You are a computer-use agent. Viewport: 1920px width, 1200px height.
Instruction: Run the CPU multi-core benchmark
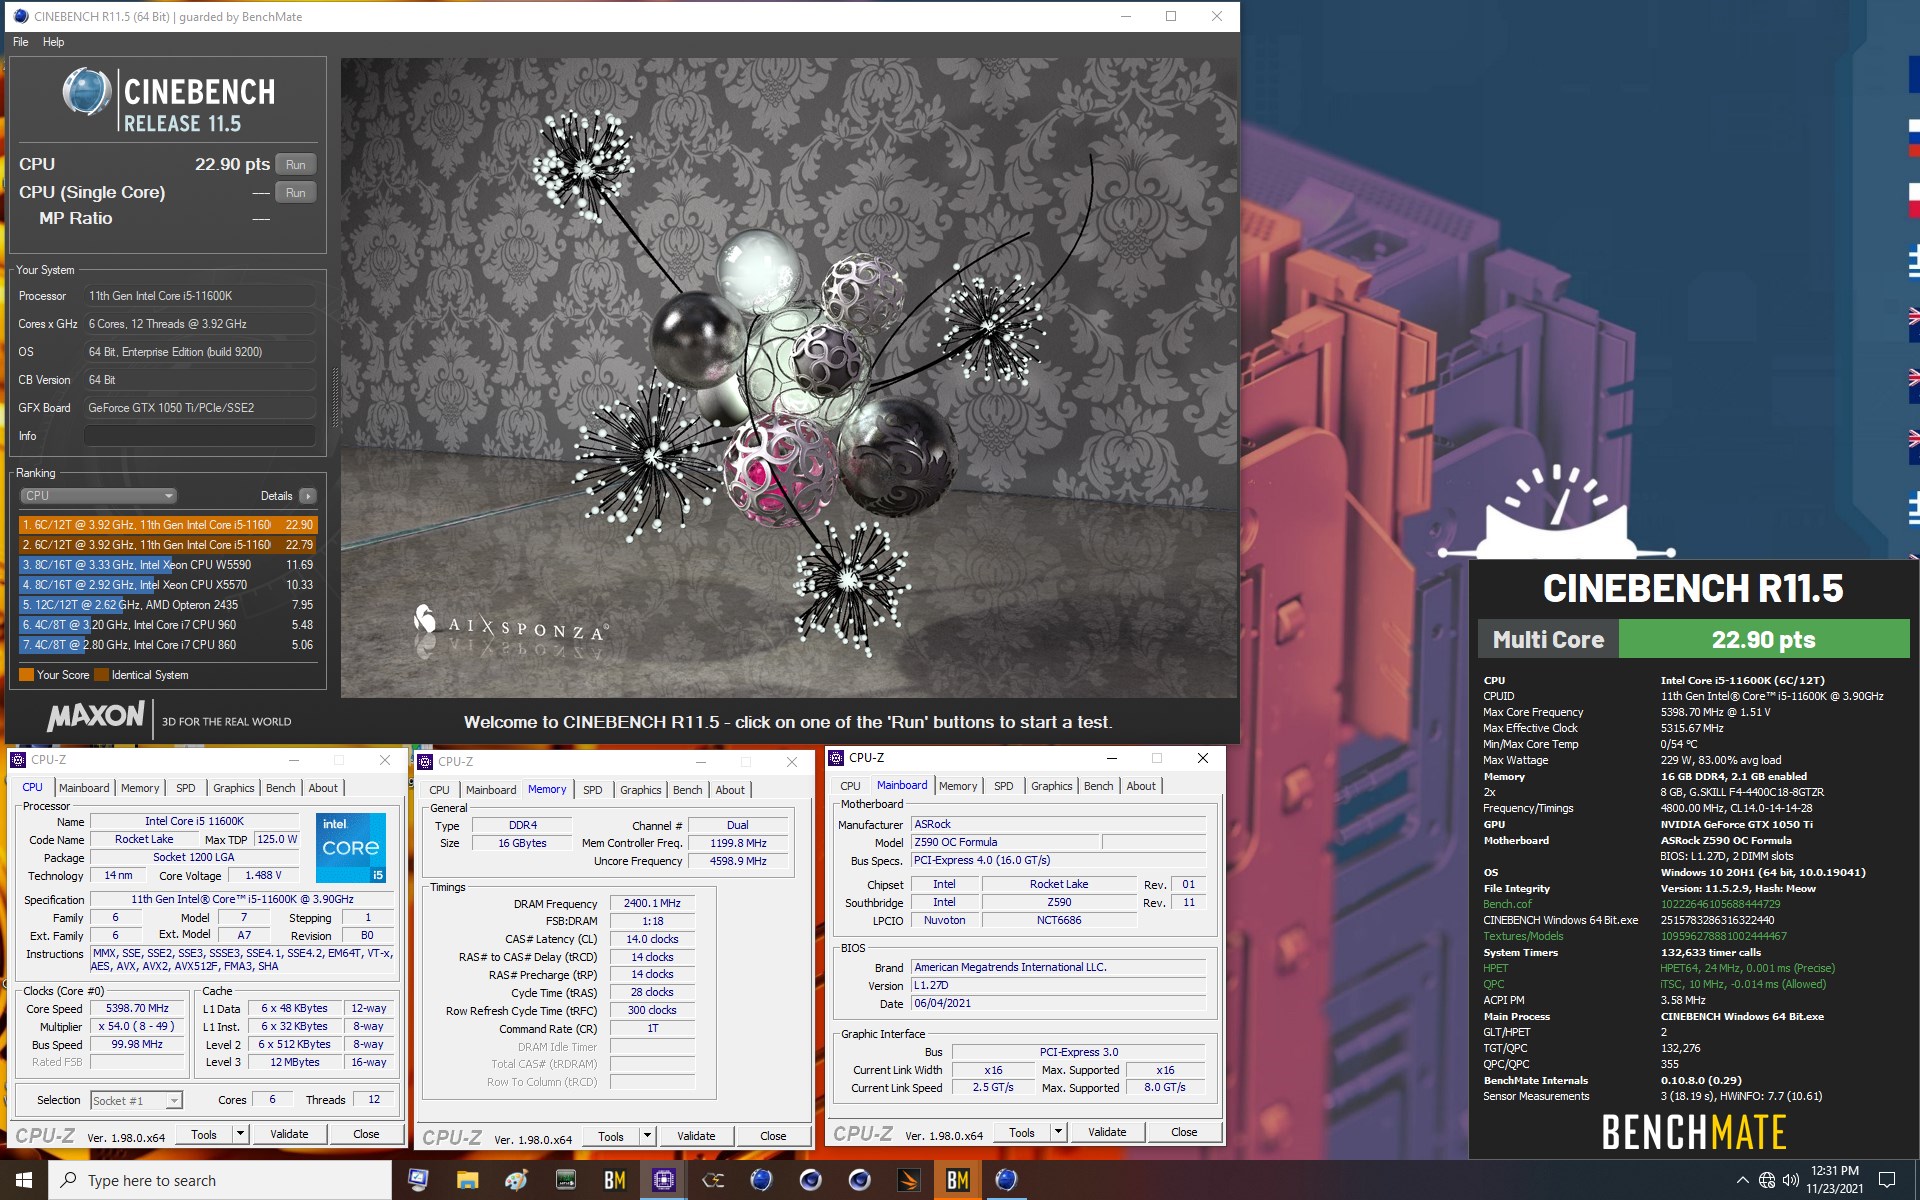click(x=295, y=164)
